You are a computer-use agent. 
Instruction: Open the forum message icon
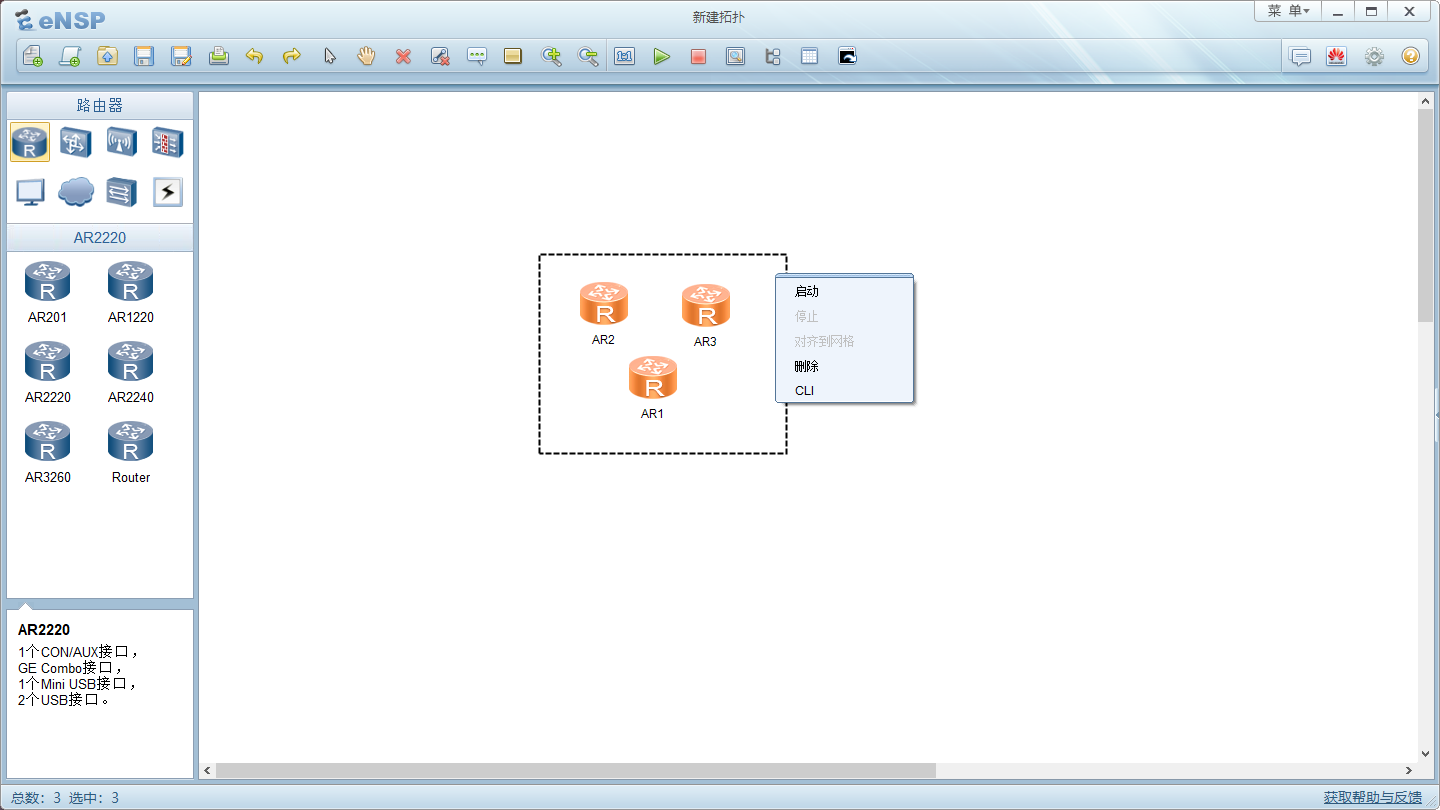pyautogui.click(x=1300, y=56)
